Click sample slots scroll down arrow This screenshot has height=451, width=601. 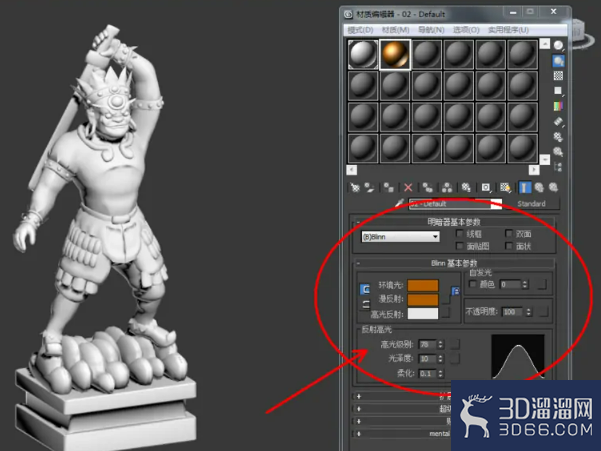click(545, 159)
